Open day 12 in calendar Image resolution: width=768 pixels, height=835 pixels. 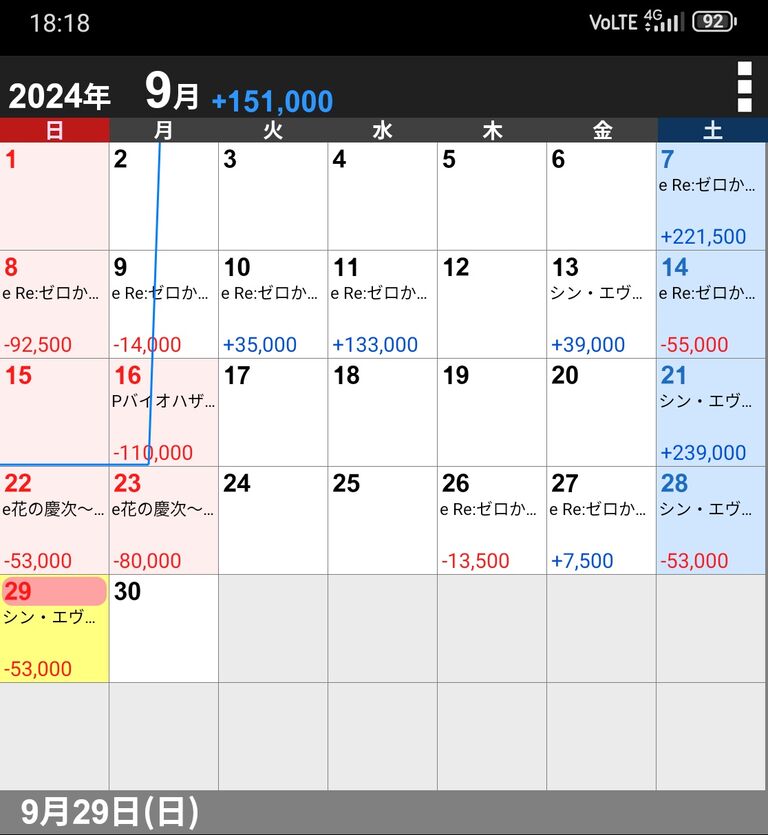pyautogui.click(x=492, y=305)
